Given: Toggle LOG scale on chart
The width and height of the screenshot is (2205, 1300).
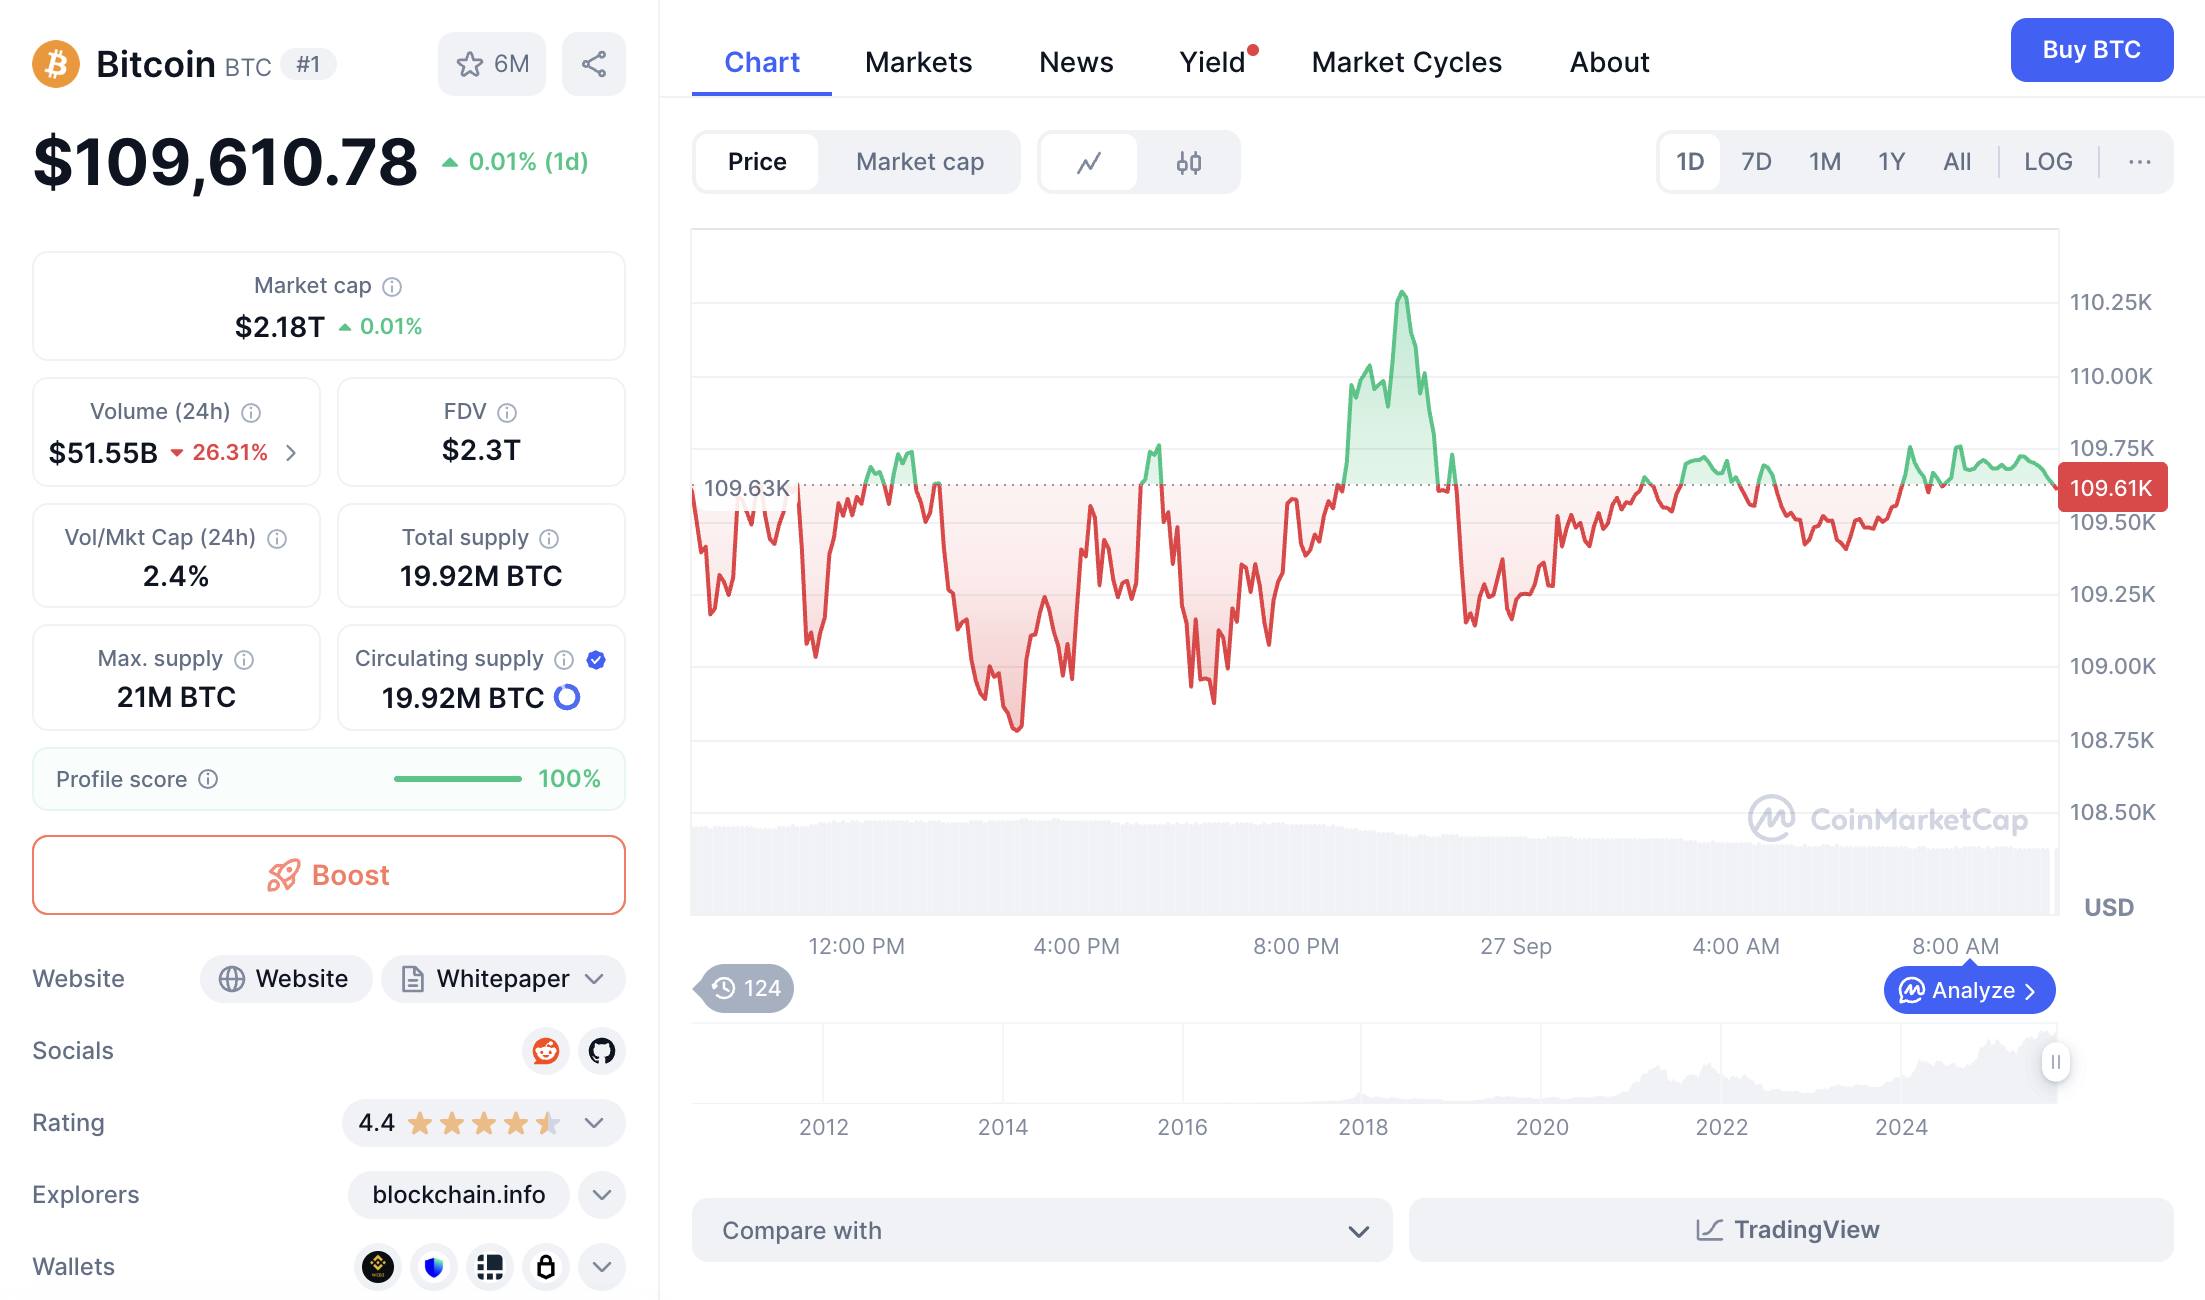Looking at the screenshot, I should pyautogui.click(x=2048, y=162).
